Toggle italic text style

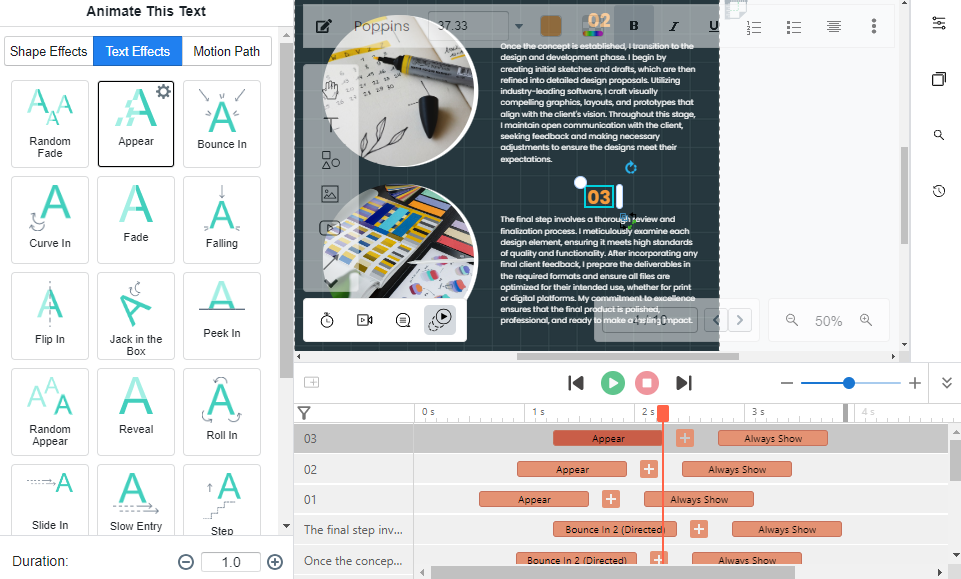(x=674, y=26)
